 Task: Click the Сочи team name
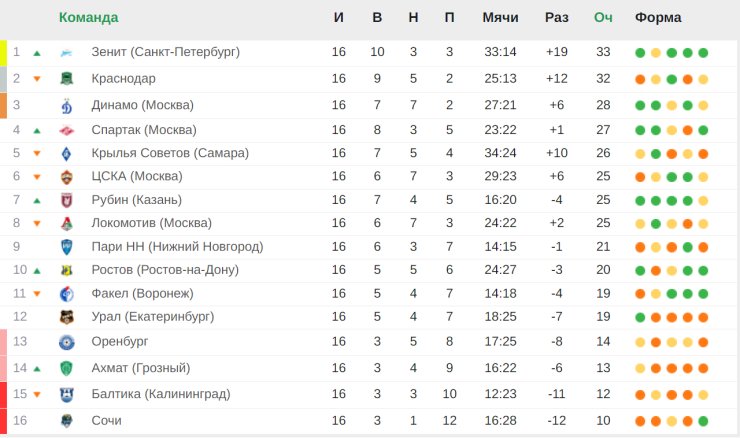[x=107, y=421]
